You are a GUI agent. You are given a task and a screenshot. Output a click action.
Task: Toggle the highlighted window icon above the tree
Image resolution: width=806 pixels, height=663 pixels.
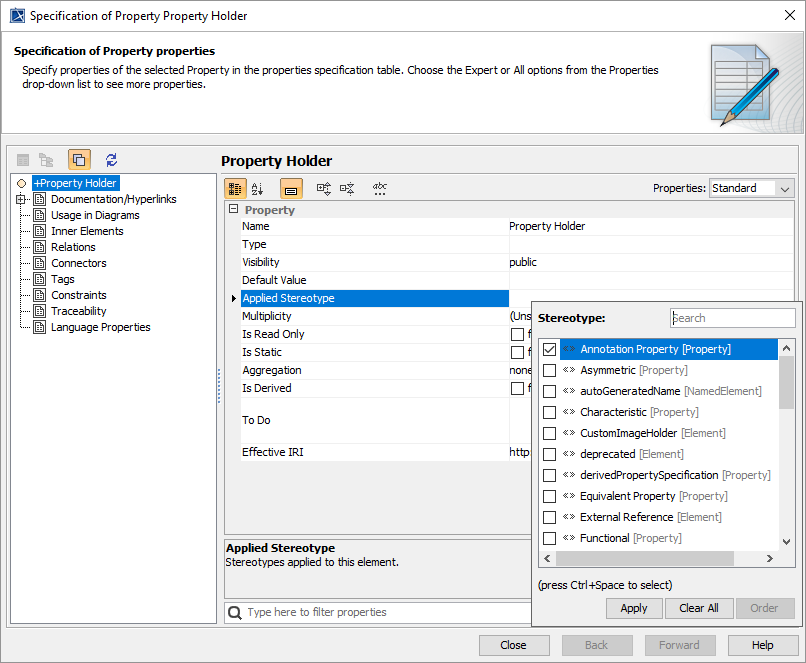(79, 160)
